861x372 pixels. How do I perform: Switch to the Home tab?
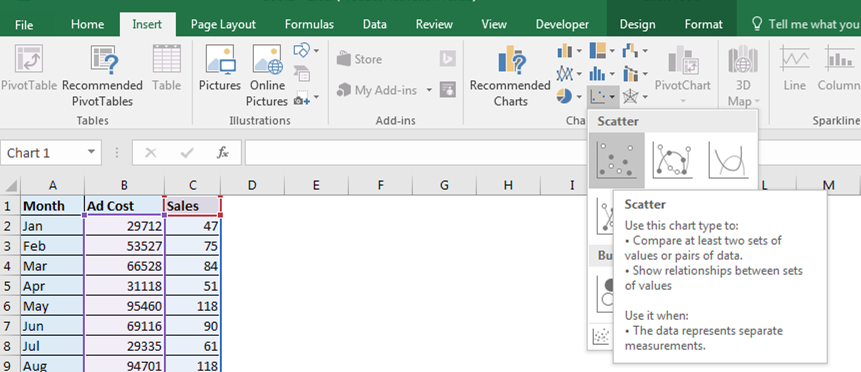pos(87,25)
